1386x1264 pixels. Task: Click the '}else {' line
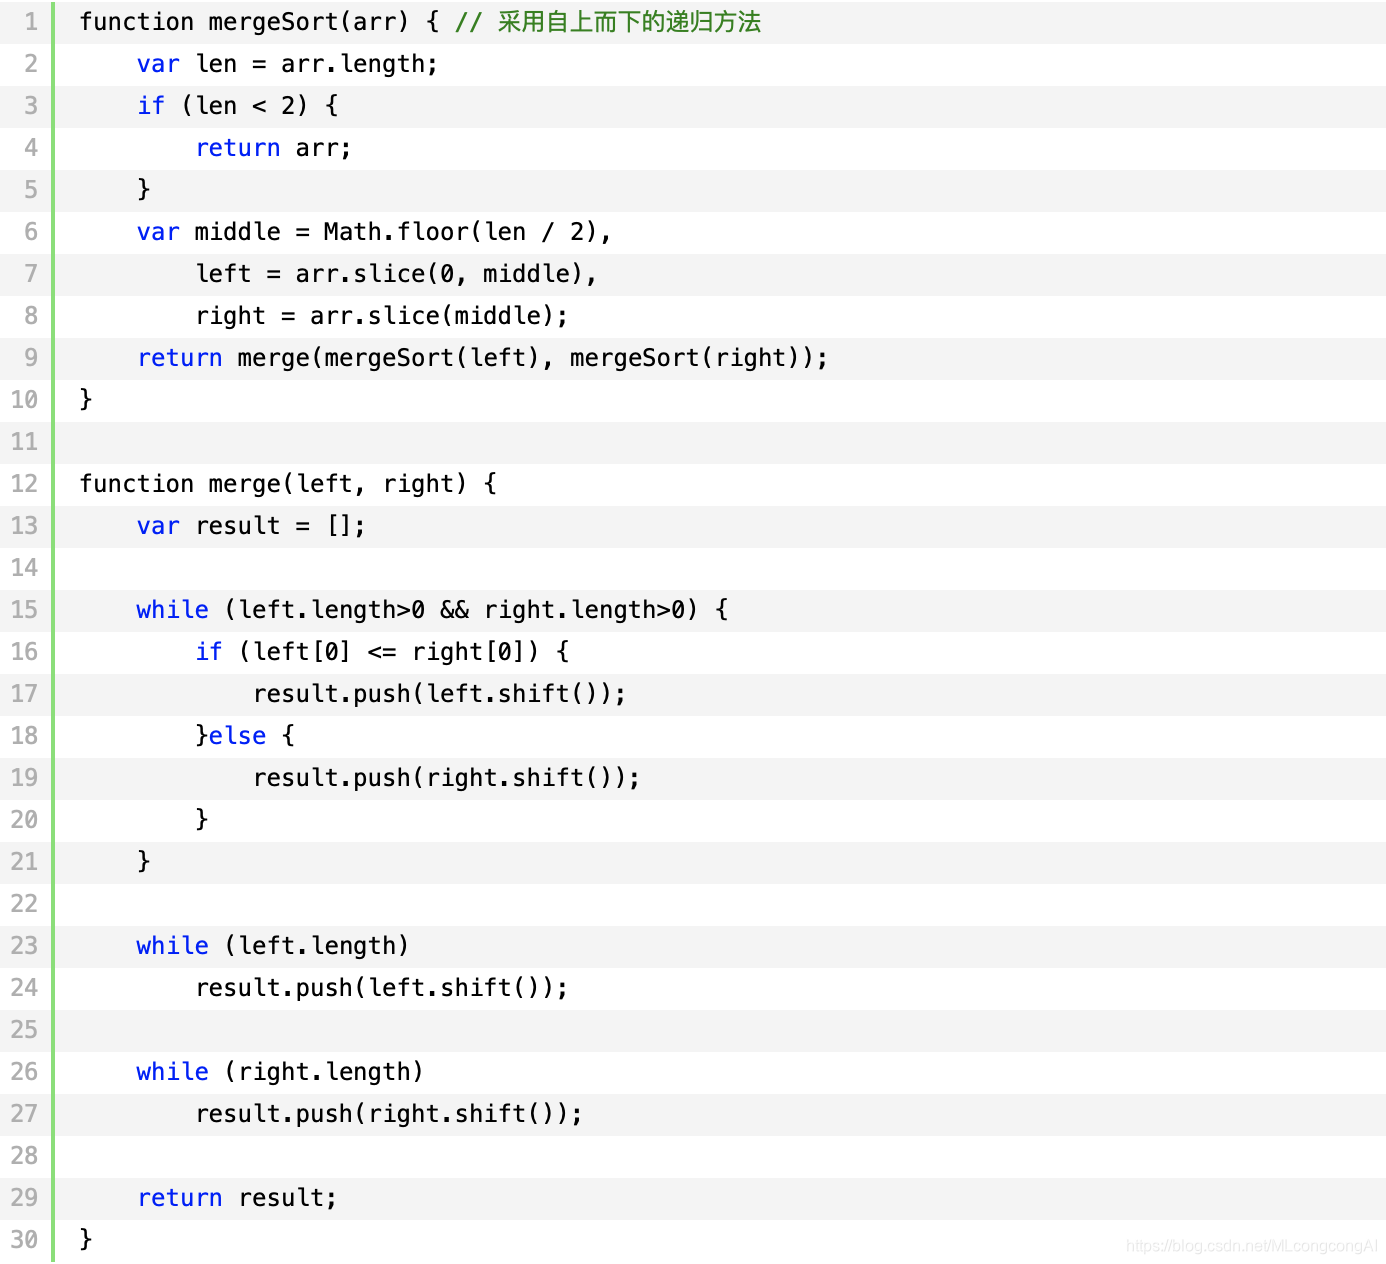245,736
